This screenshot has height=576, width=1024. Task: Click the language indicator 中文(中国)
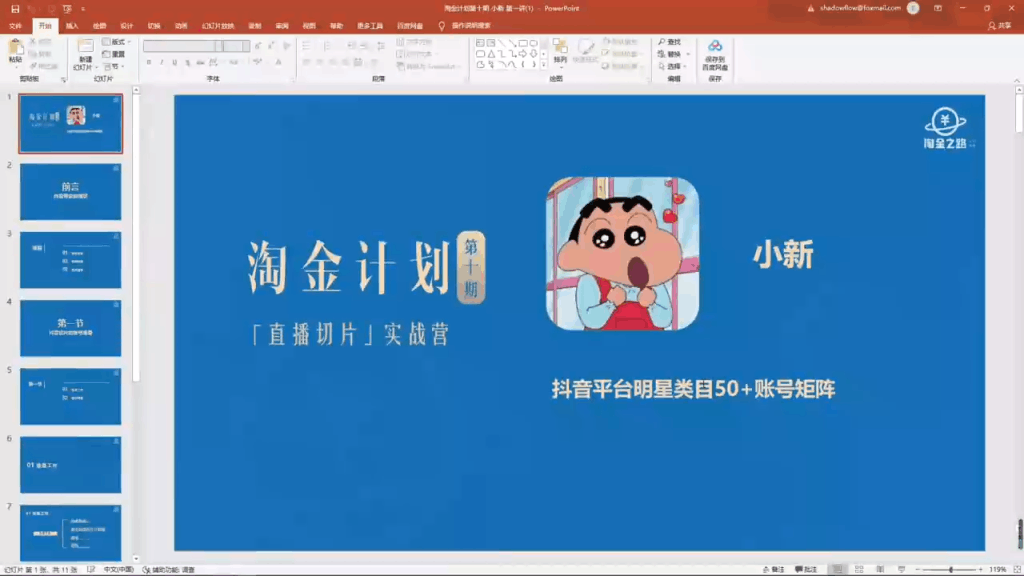coord(119,569)
